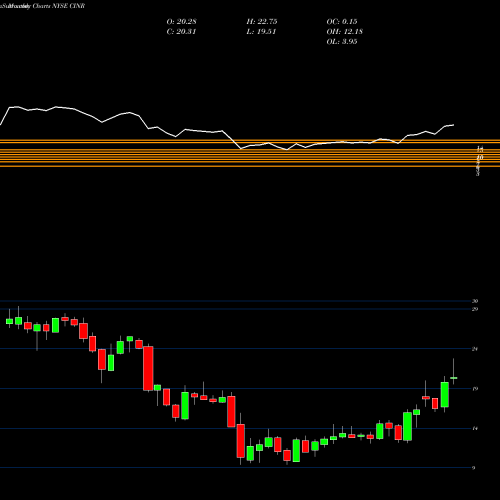
Task: Click the price axis label 29
Action: point(475,309)
